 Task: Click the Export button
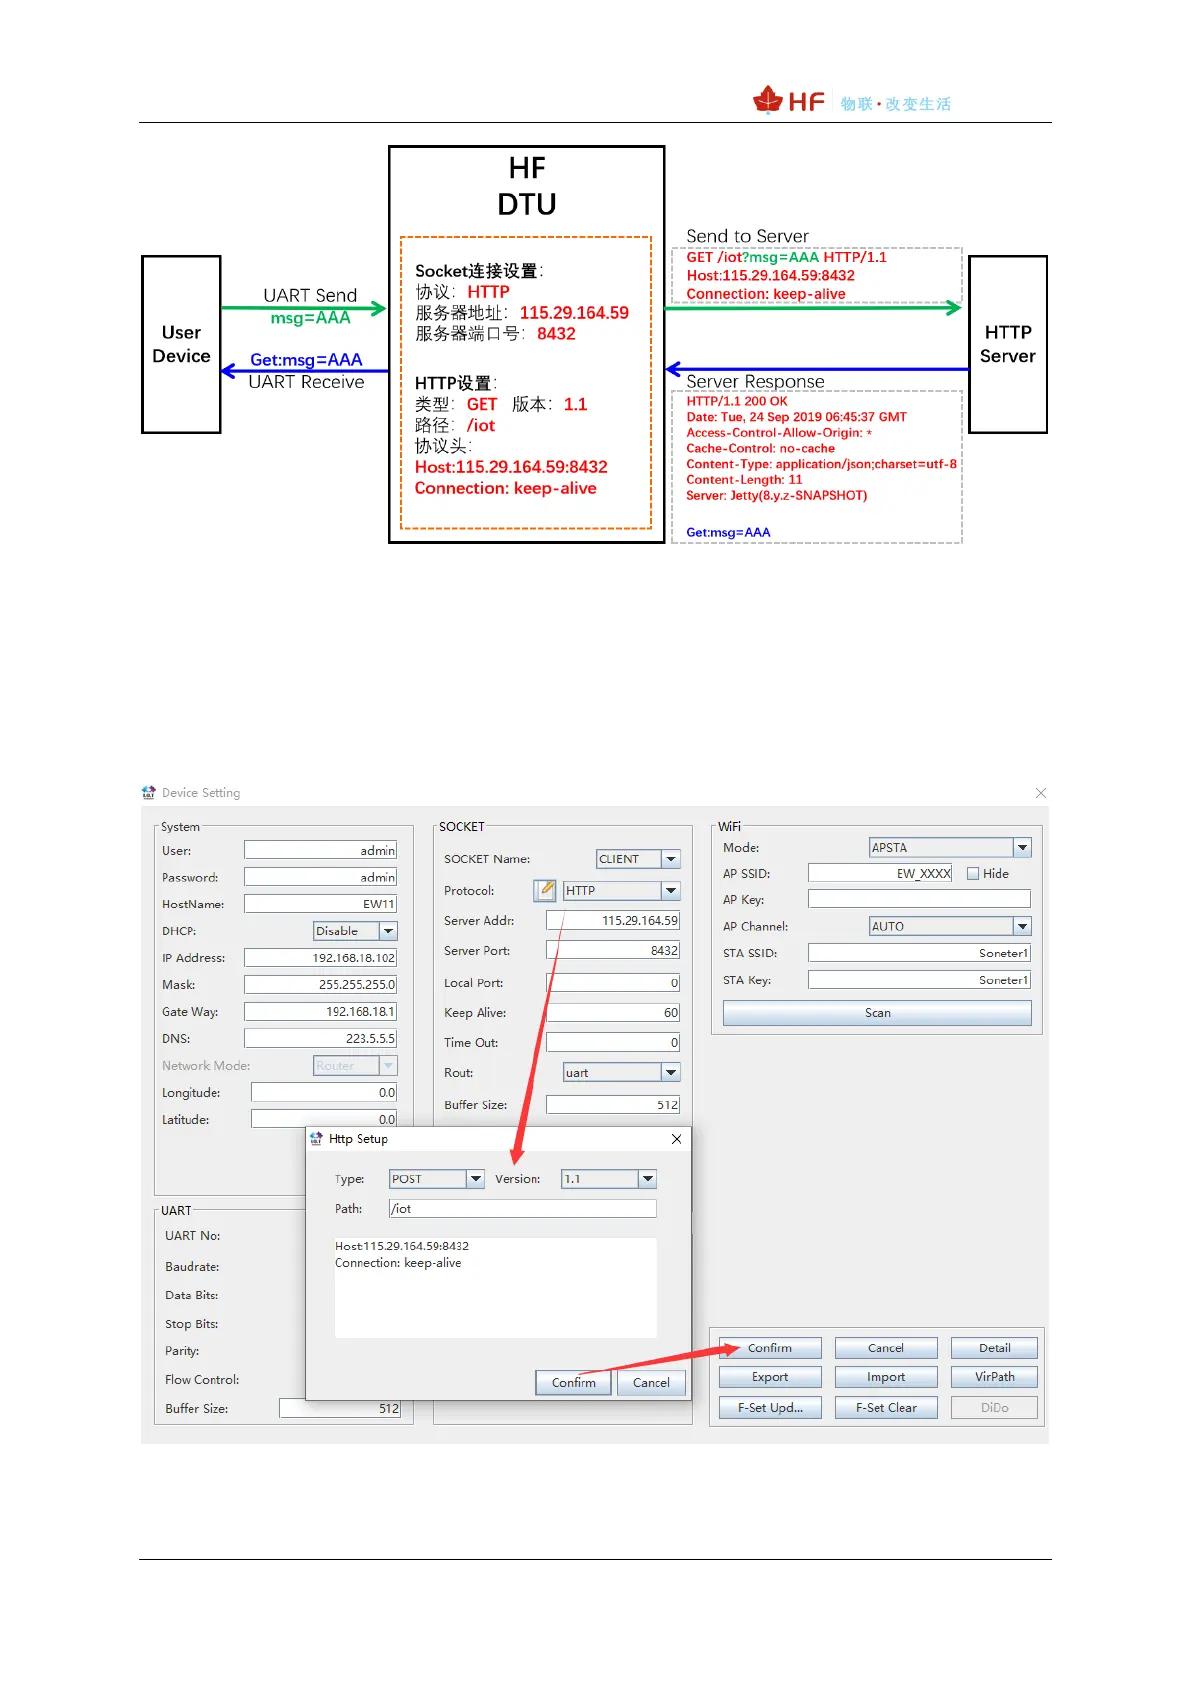[x=770, y=1377]
